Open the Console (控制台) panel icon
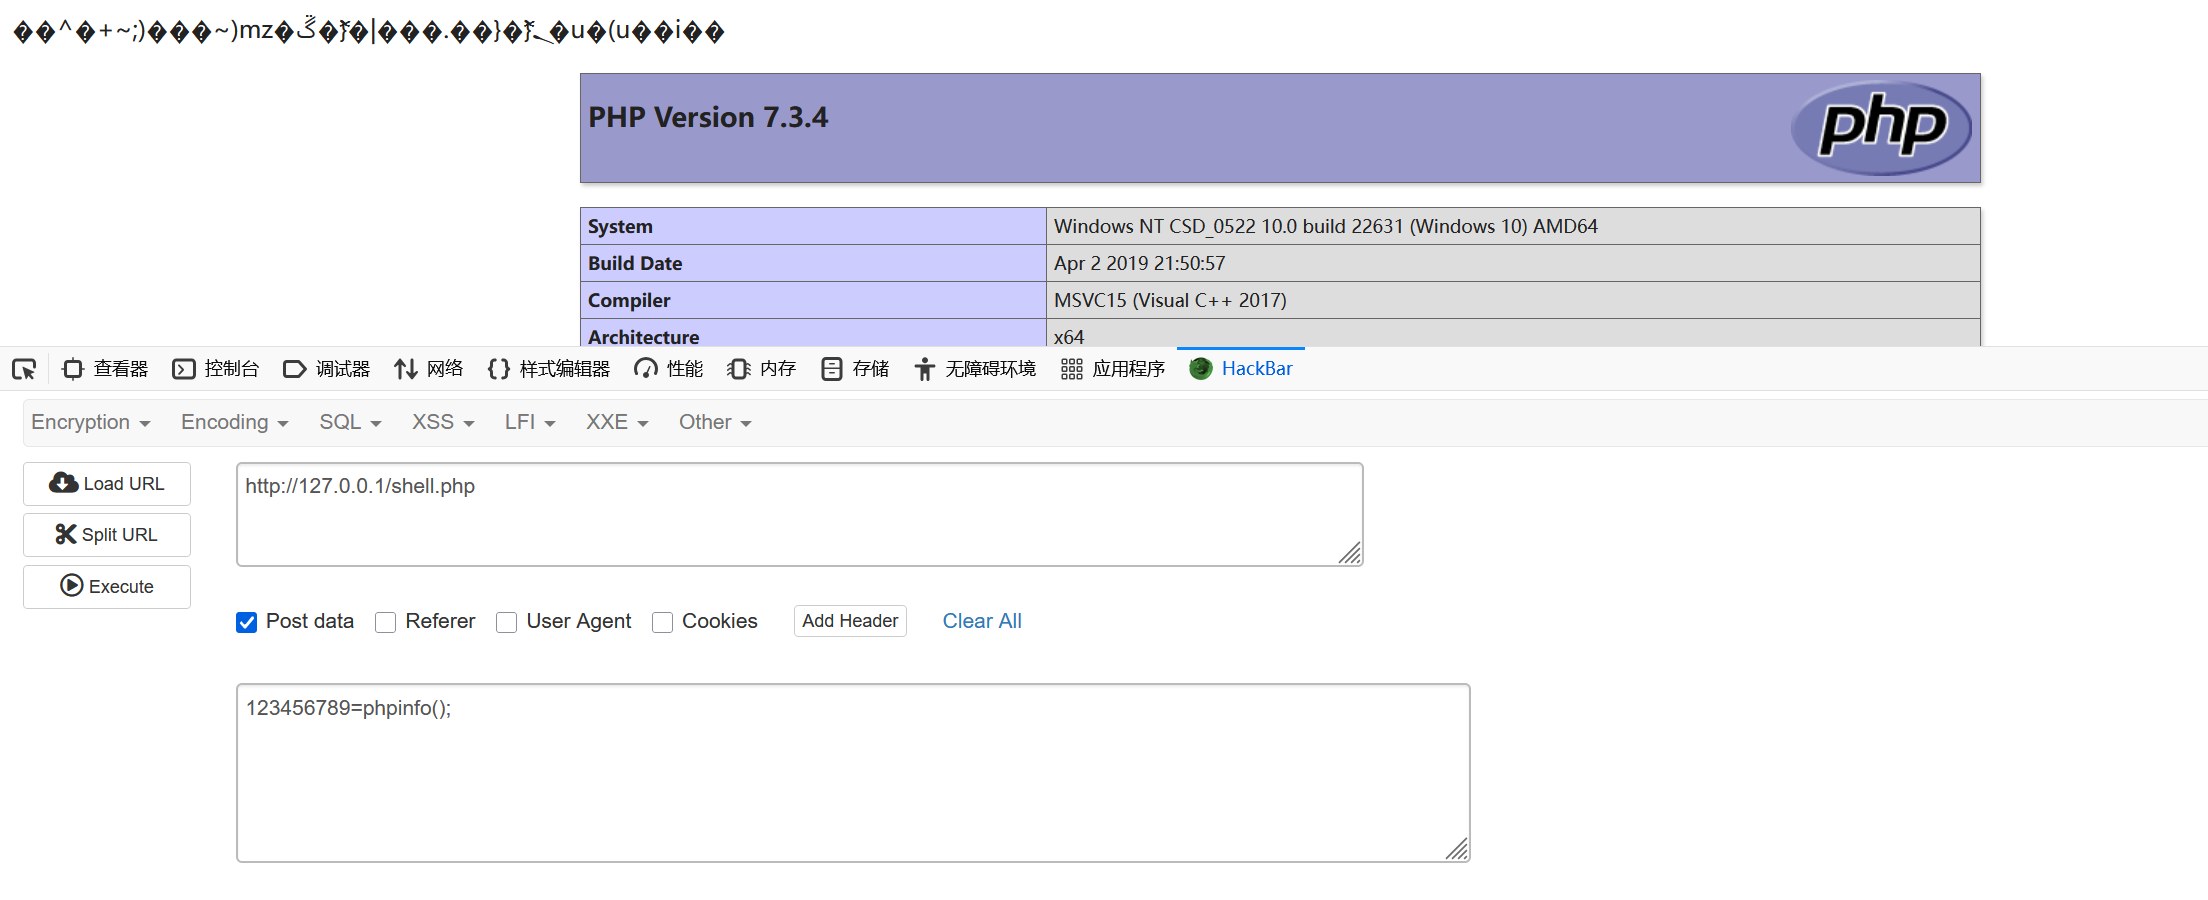The width and height of the screenshot is (2208, 900). [x=184, y=369]
